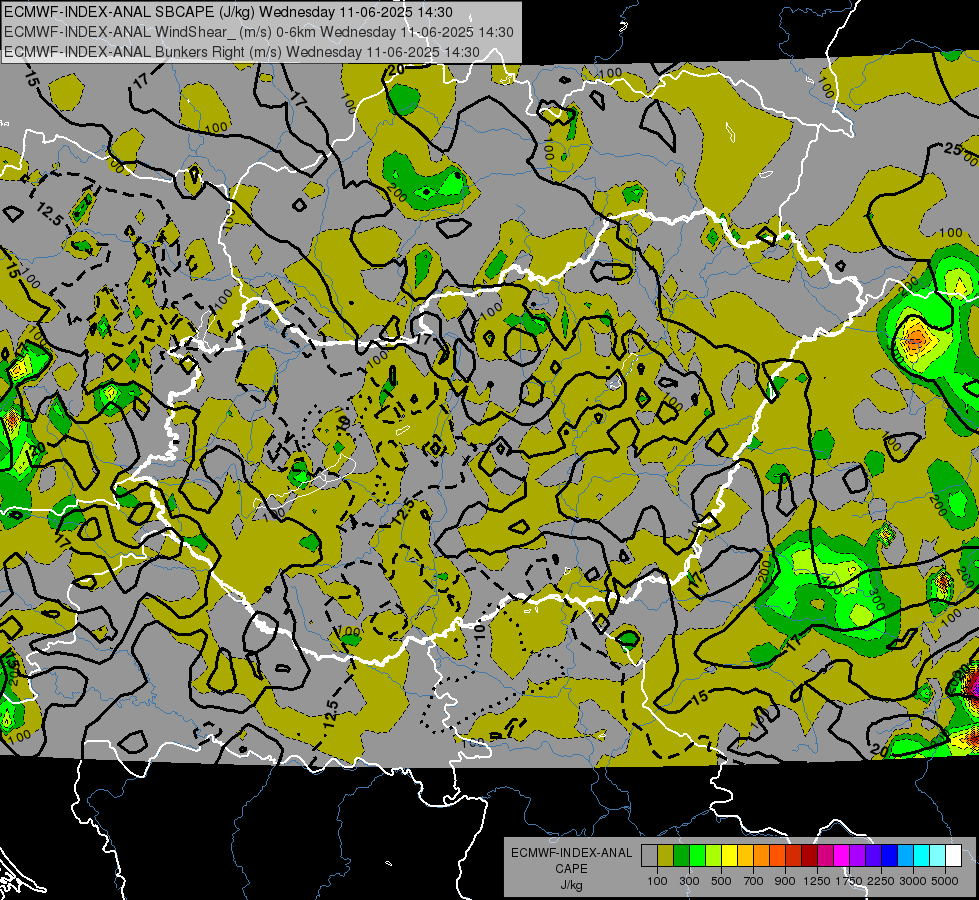
Task: Click the CAPE label in the legend
Action: [x=571, y=869]
